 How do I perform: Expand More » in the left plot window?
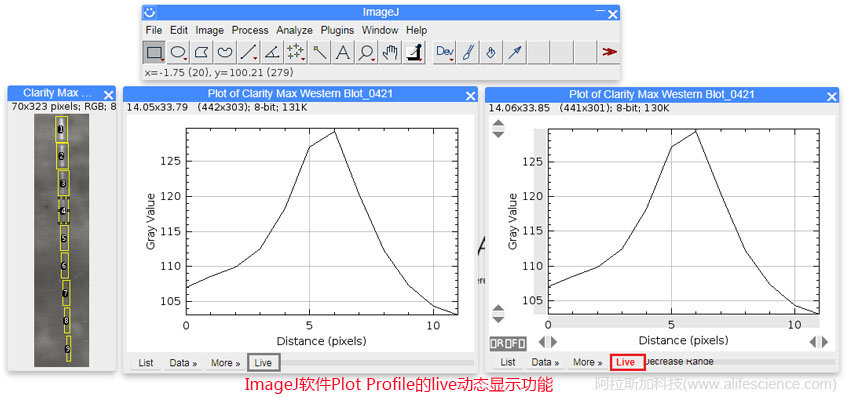coord(226,363)
